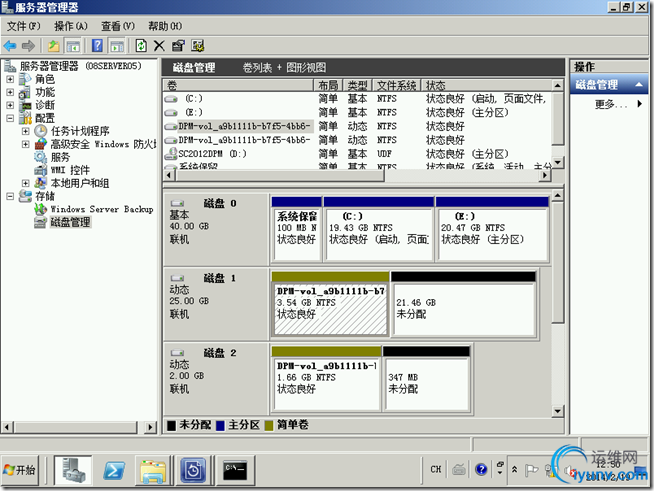Click the graphical view scroll-down arrow

coord(558,411)
